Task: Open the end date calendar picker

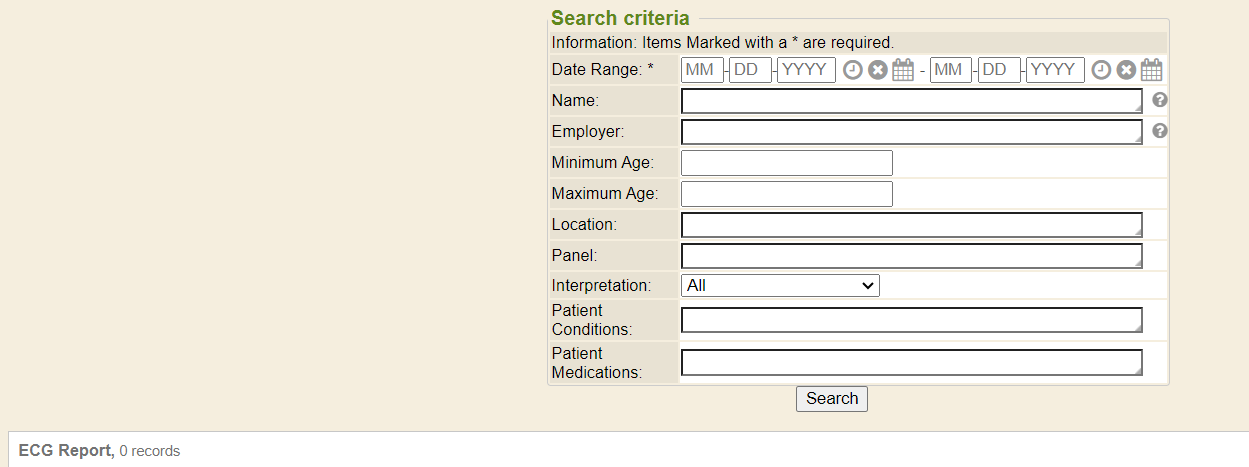Action: coord(1152,70)
